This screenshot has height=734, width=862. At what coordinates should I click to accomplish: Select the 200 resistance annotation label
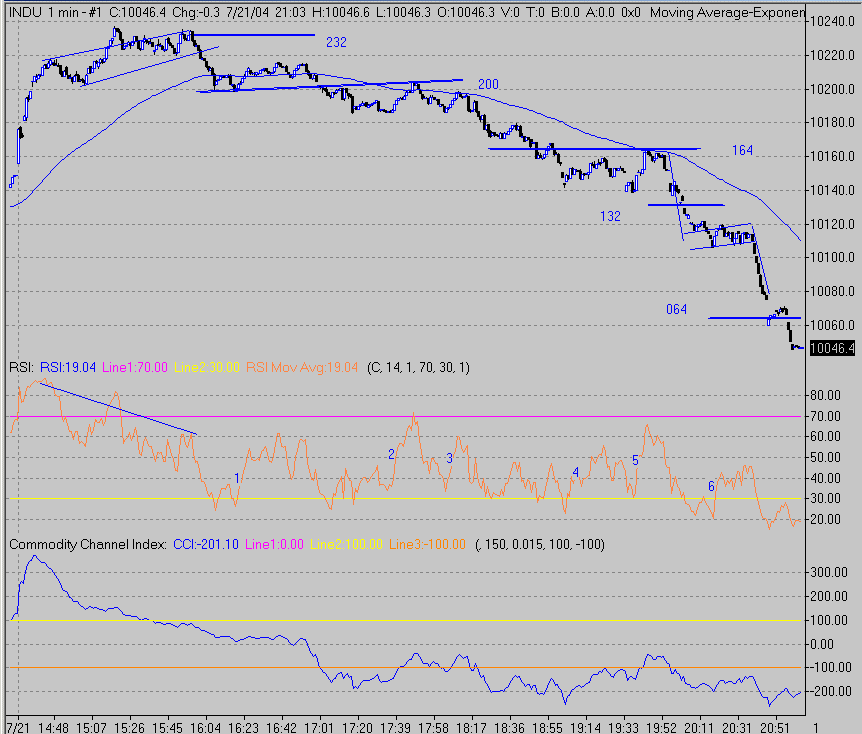488,84
